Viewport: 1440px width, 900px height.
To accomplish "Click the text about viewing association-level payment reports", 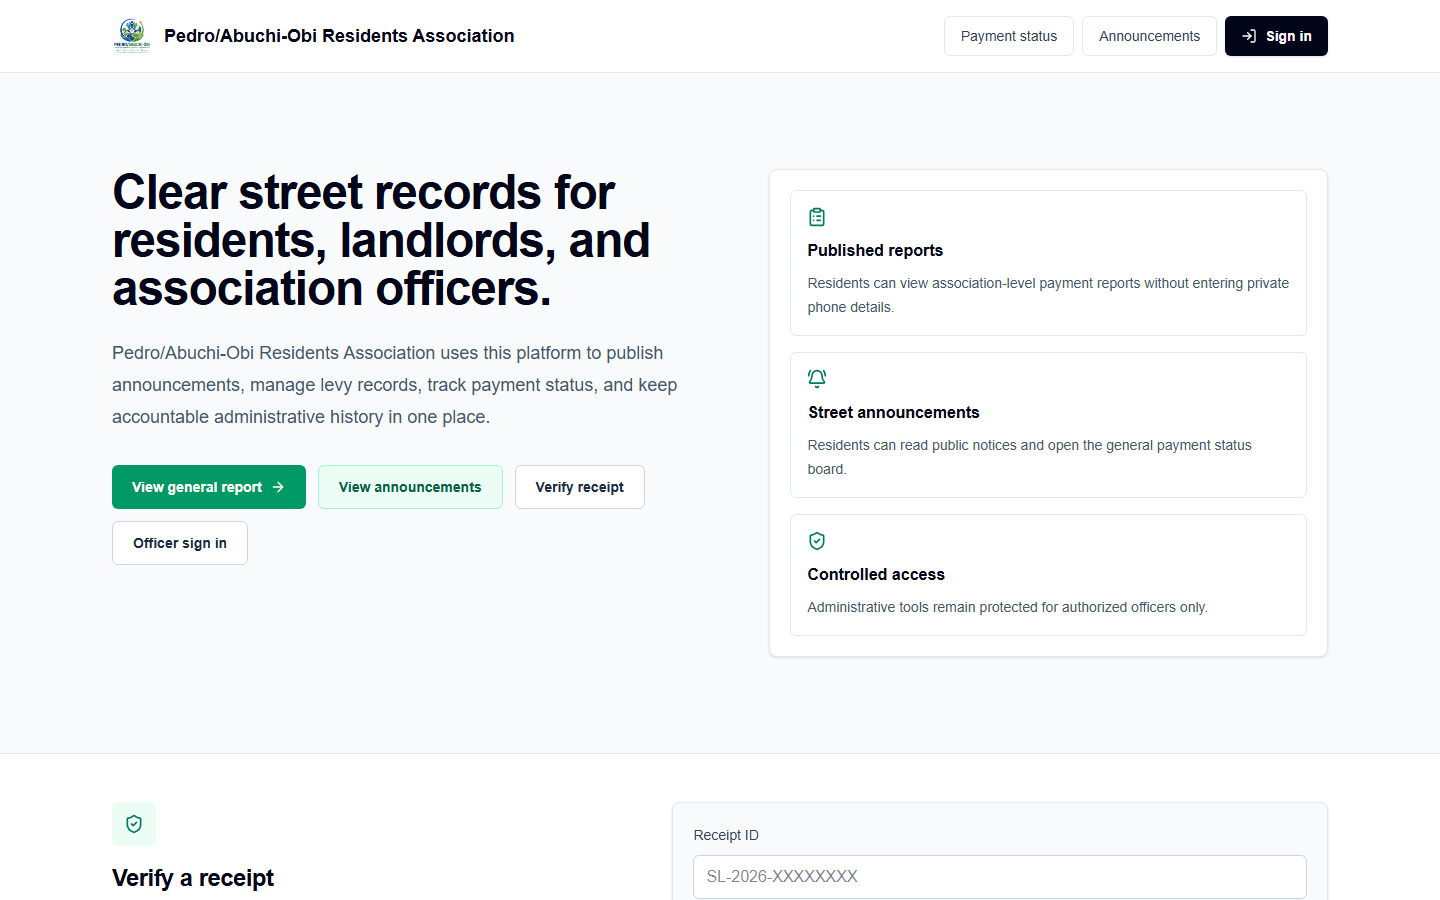I will [x=1048, y=295].
